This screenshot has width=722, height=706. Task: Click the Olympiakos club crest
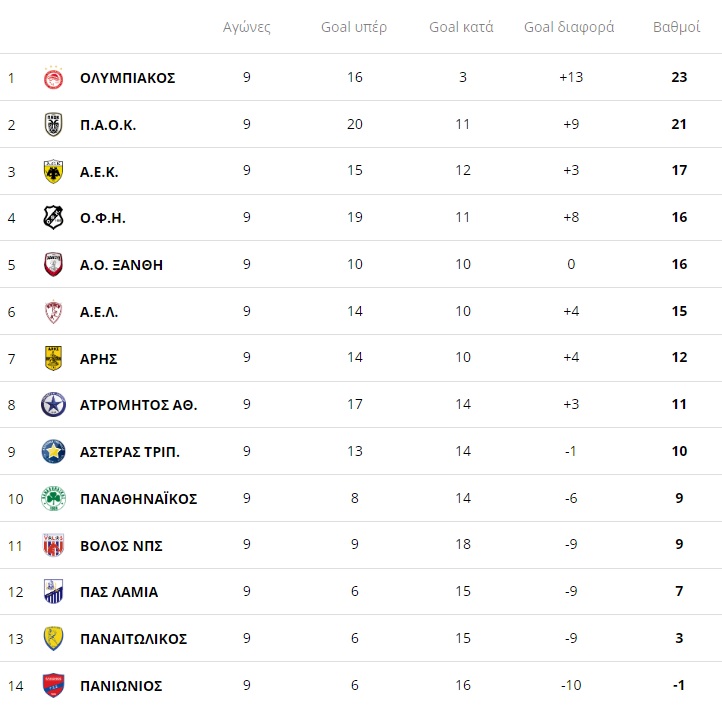click(x=53, y=77)
